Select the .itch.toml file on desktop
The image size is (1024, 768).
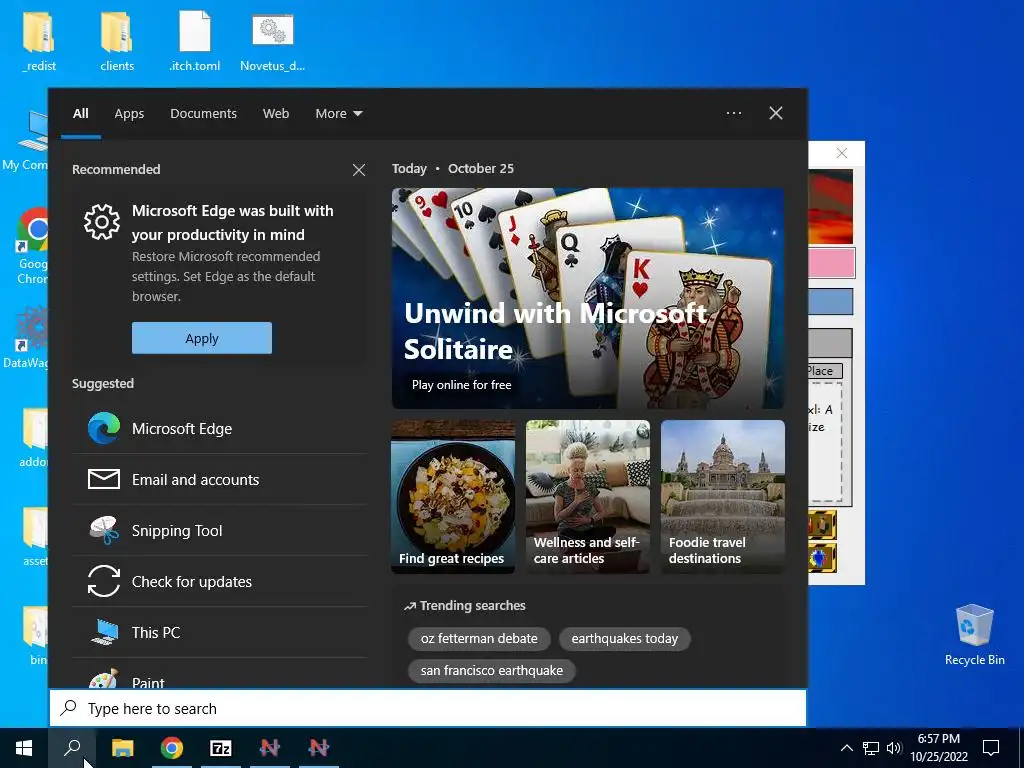point(195,40)
